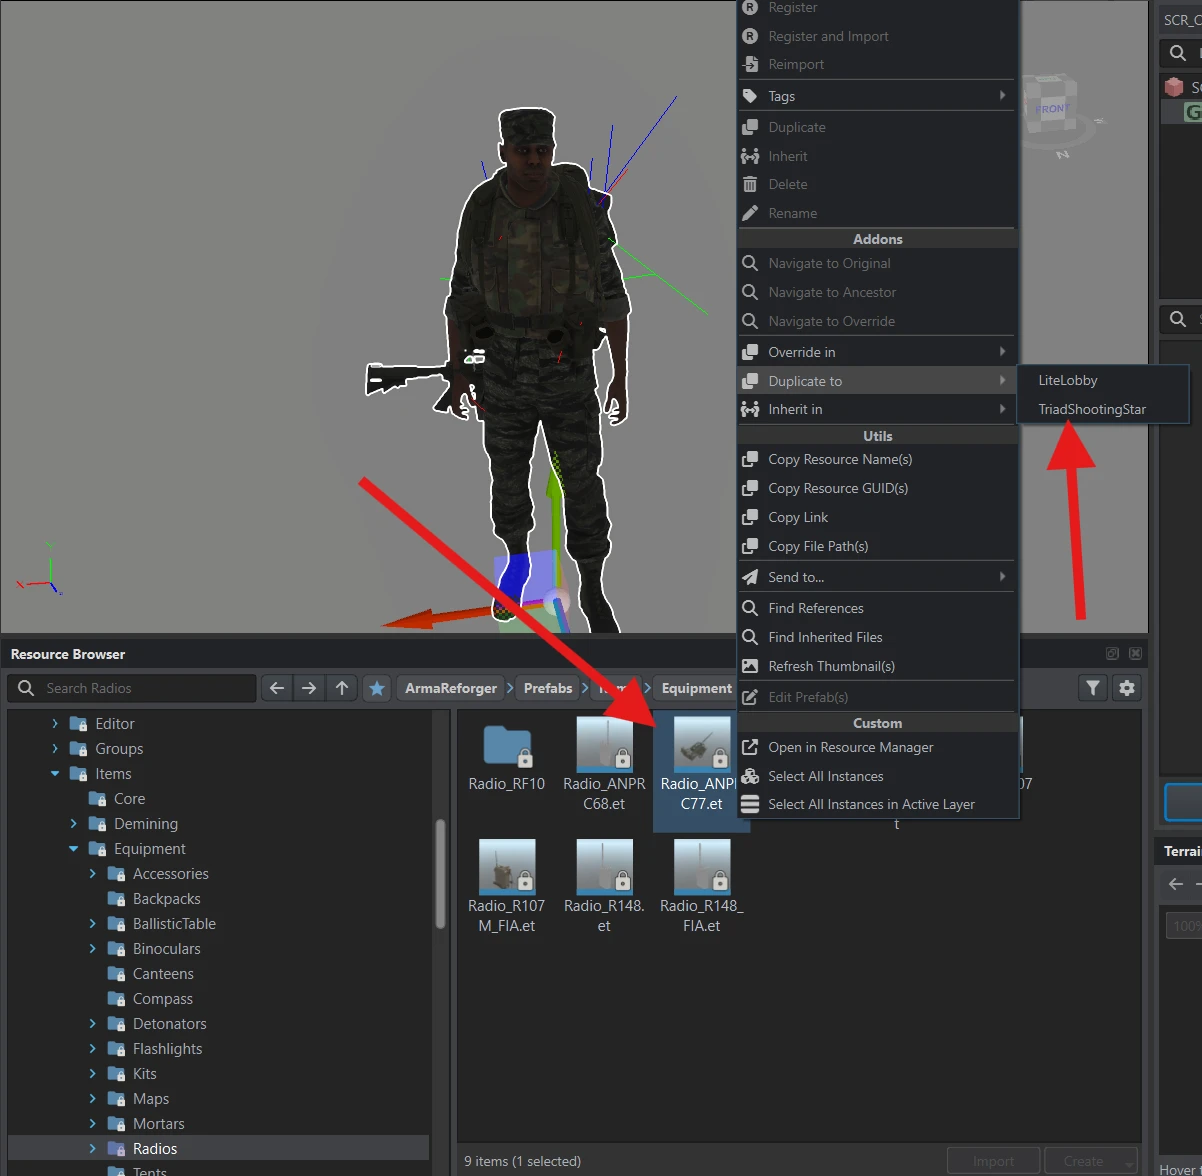Open the Override in submenu
Viewport: 1202px width, 1176px height.
(877, 352)
